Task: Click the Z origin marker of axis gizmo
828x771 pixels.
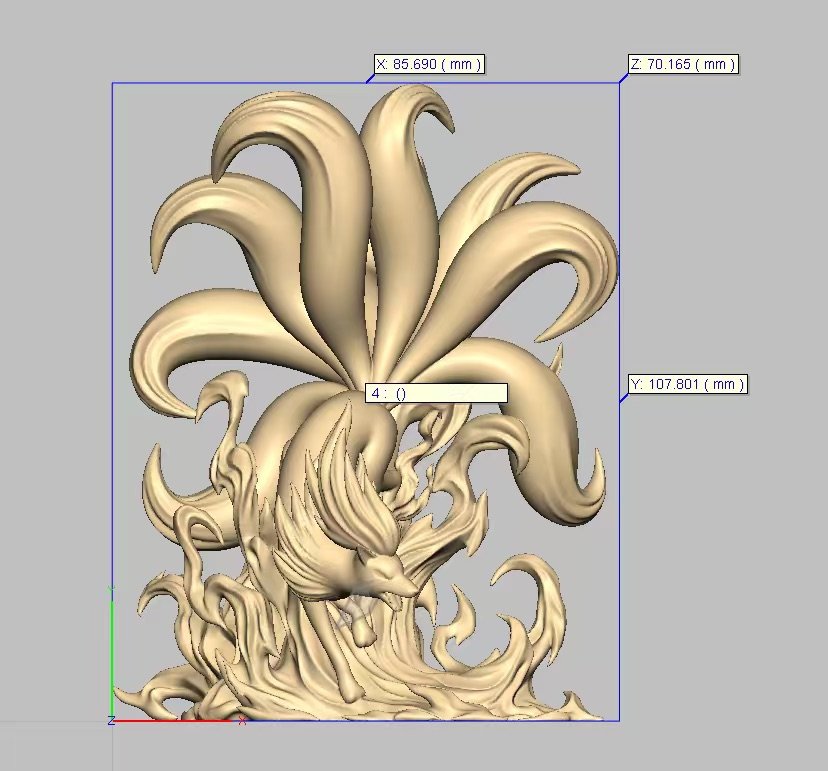Action: (110, 720)
